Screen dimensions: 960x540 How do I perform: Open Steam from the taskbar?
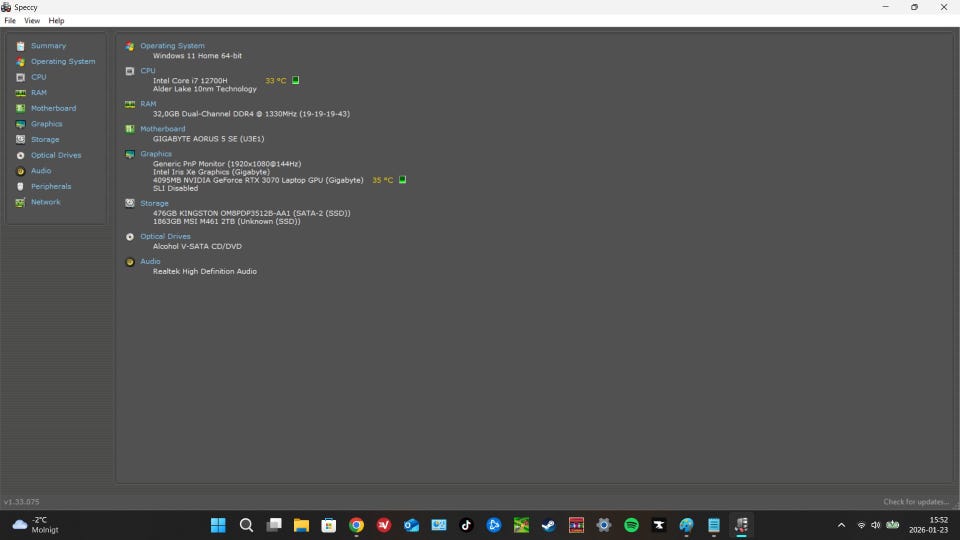pyautogui.click(x=549, y=525)
